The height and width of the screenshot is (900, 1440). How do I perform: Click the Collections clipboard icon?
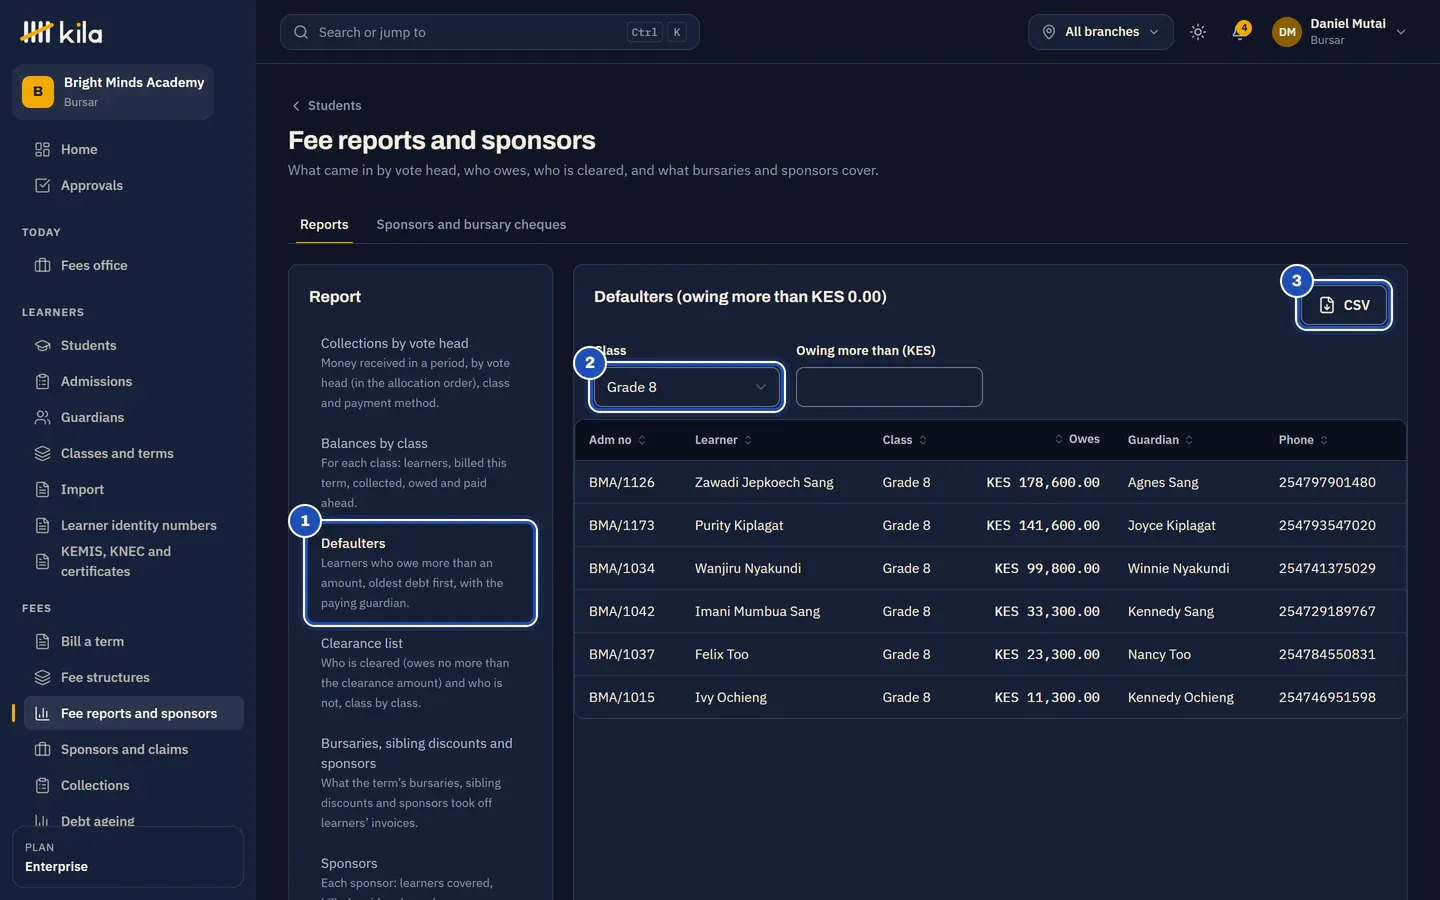[42, 785]
